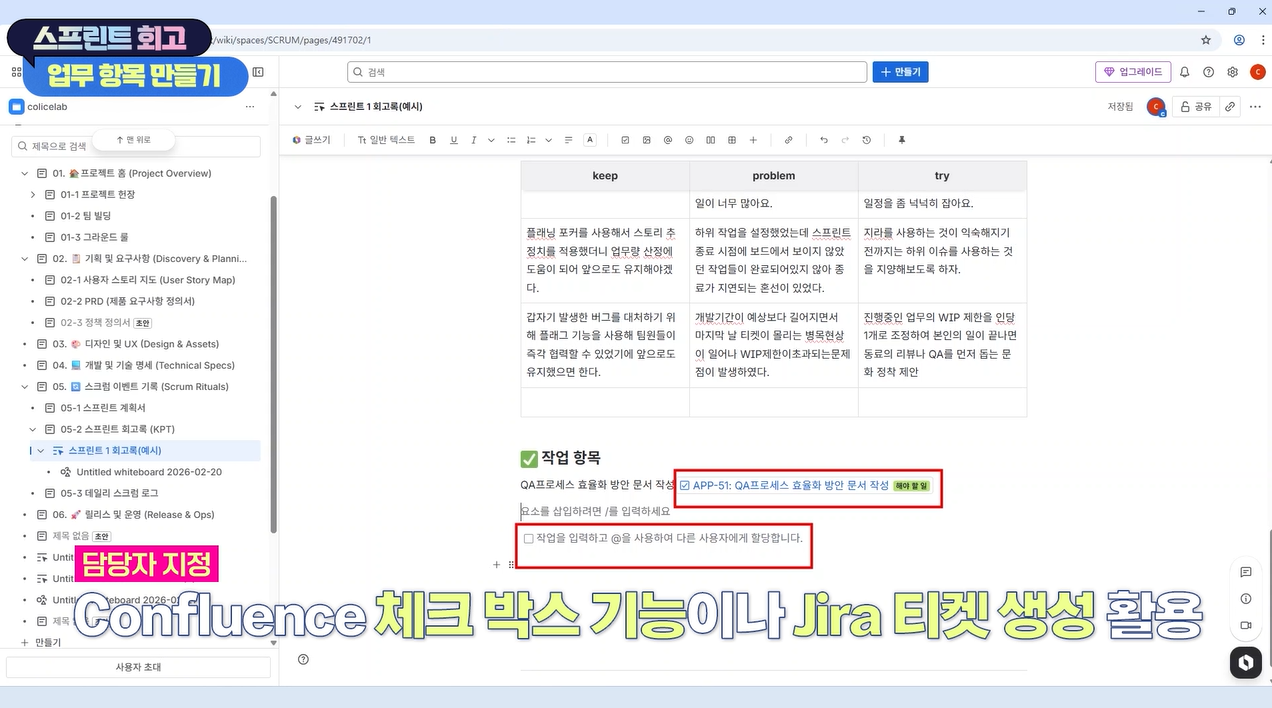Open the 공유 share button
Image resolution: width=1272 pixels, height=708 pixels.
point(1196,106)
